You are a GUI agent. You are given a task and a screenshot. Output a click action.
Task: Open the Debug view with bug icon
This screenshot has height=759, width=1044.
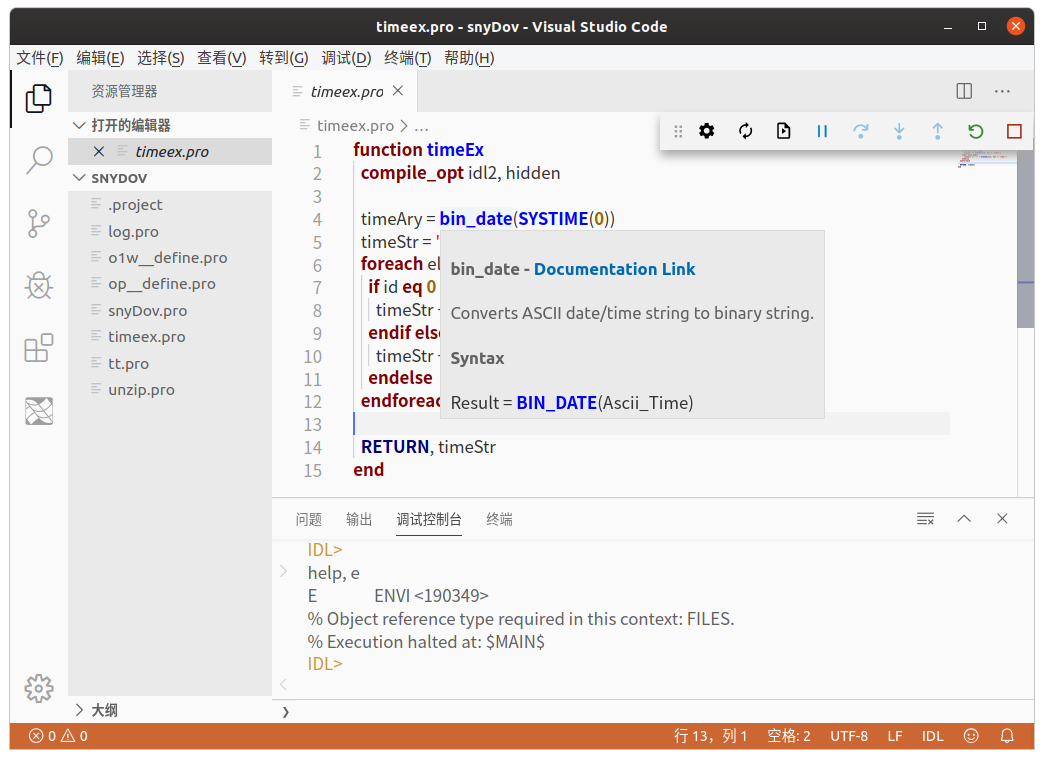[39, 286]
